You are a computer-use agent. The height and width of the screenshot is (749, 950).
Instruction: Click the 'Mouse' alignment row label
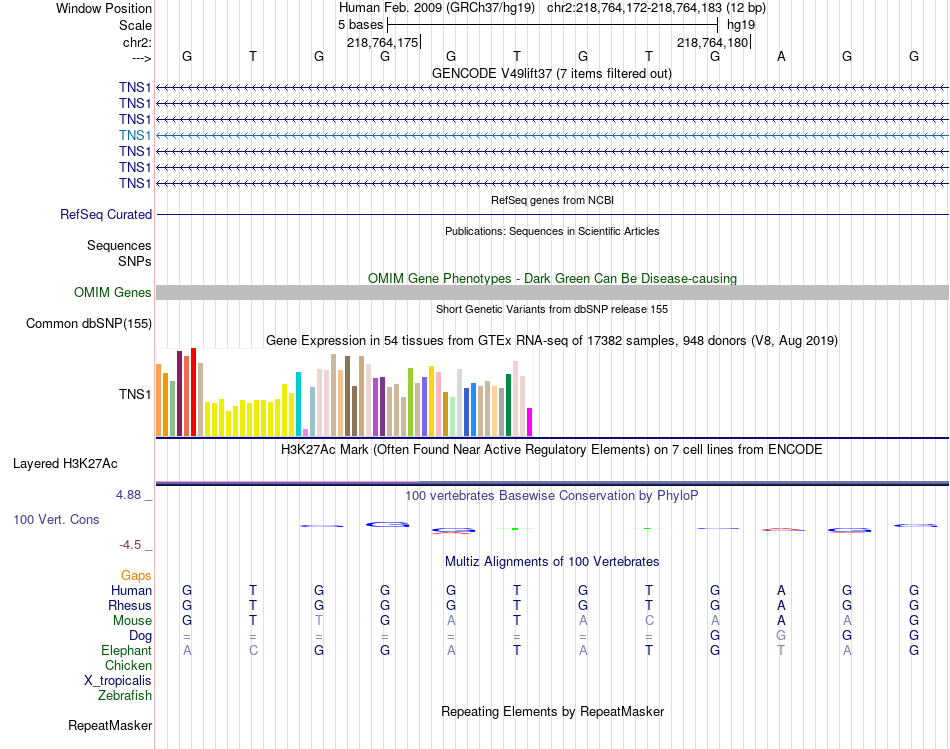pos(132,621)
